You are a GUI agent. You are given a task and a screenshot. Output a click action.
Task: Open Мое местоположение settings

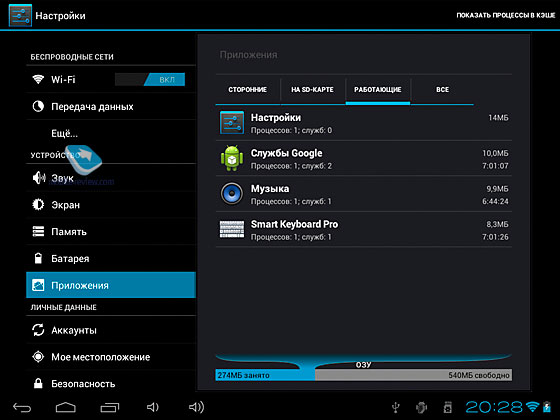click(x=111, y=356)
